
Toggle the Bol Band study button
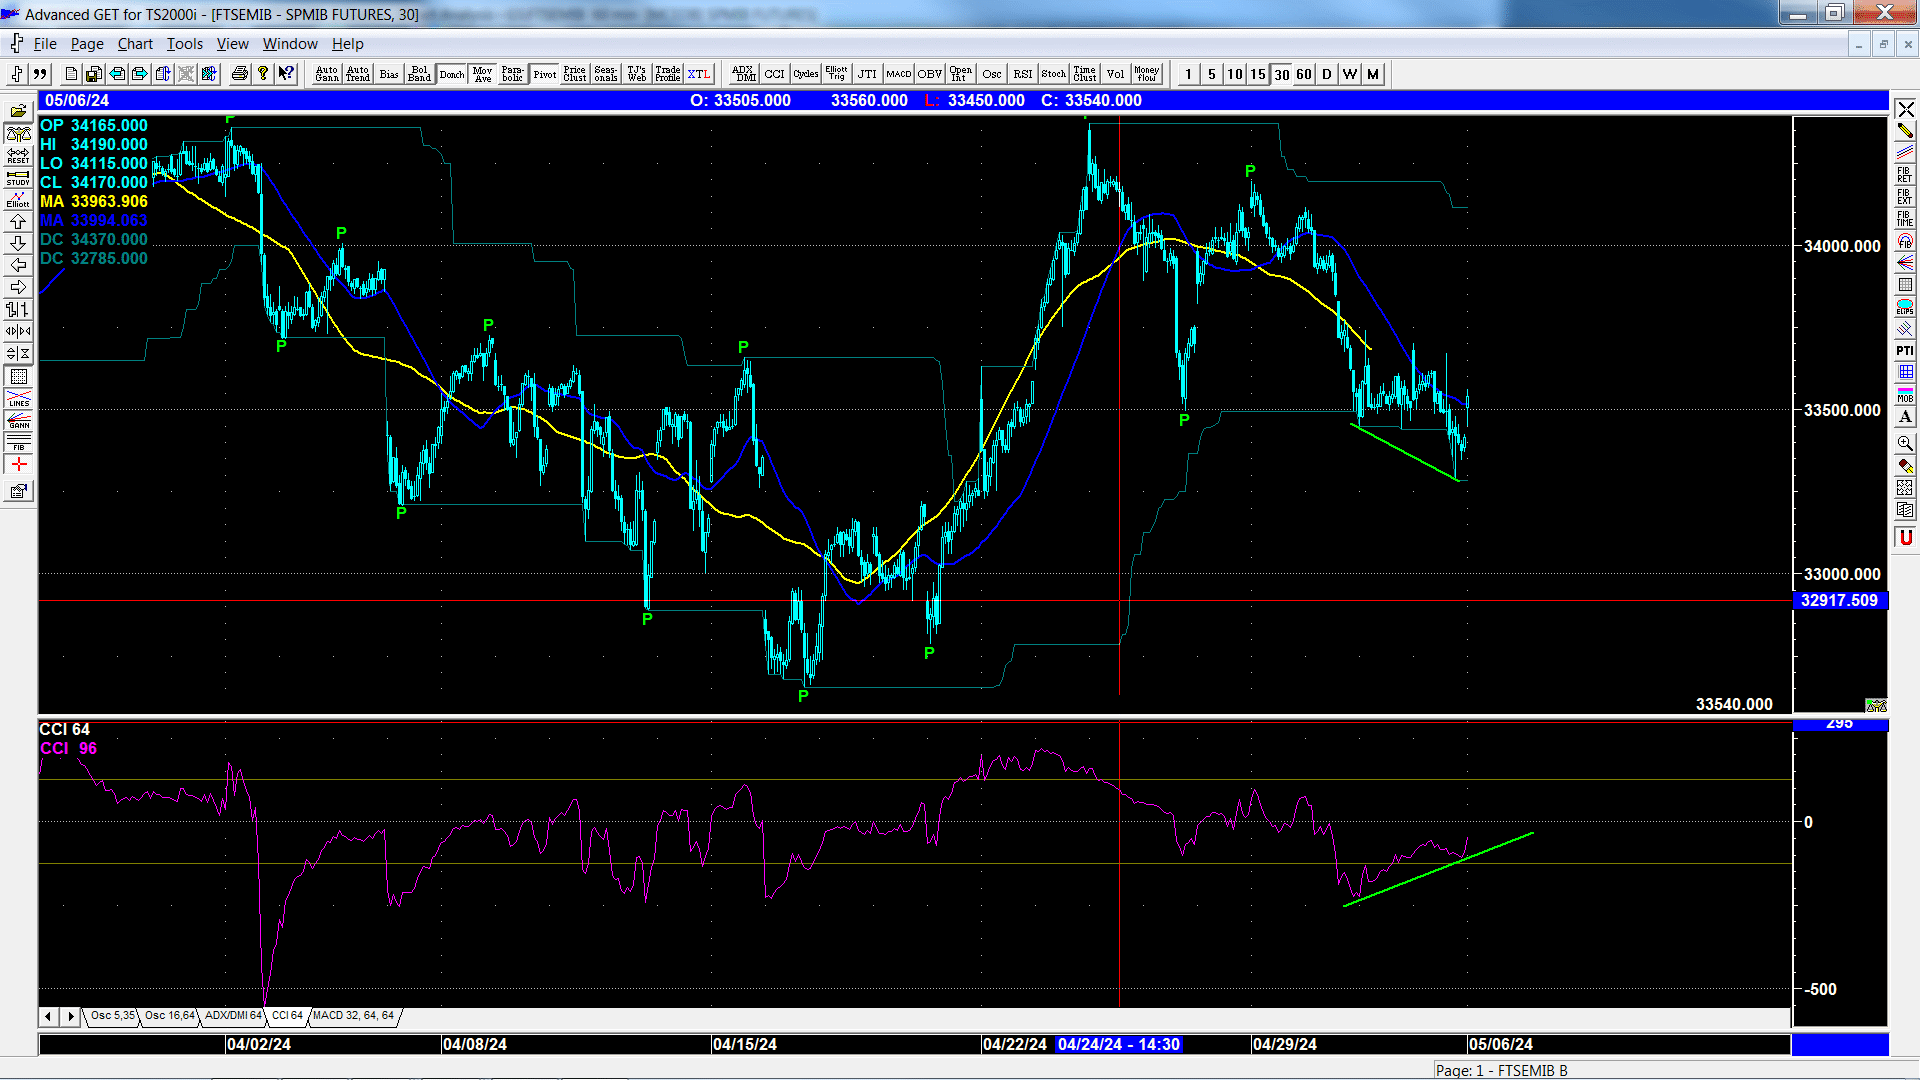[x=420, y=74]
